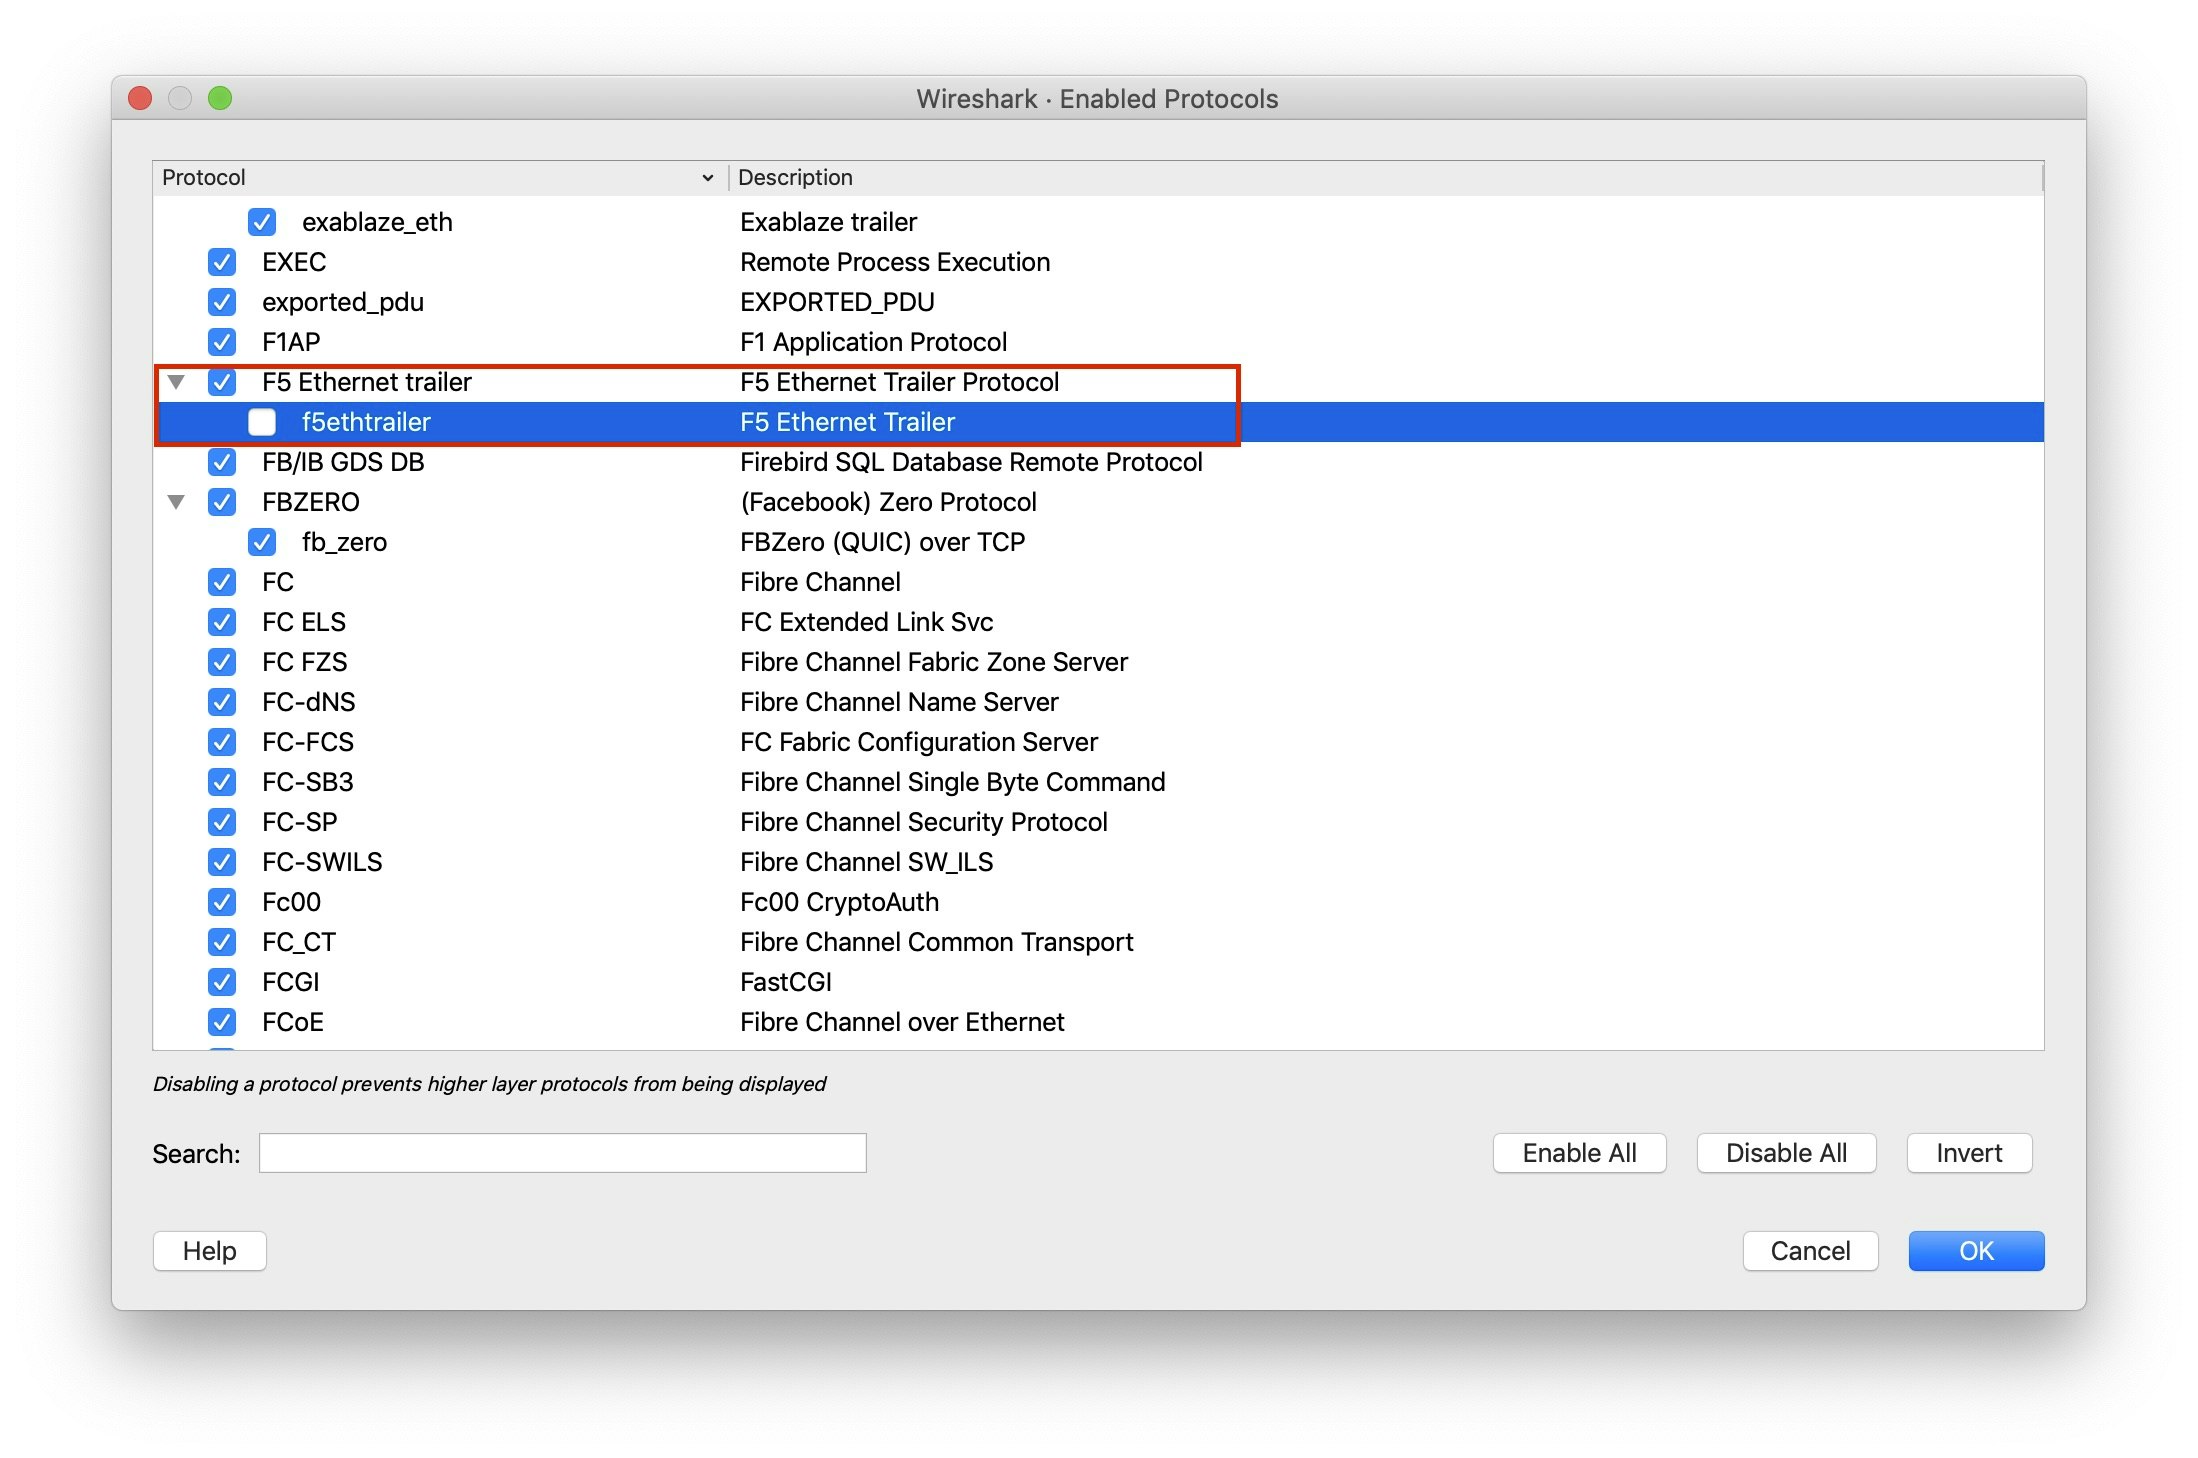The width and height of the screenshot is (2198, 1458).
Task: Select 'FBZero (QUIC) over TCP' description
Action: coord(882,542)
